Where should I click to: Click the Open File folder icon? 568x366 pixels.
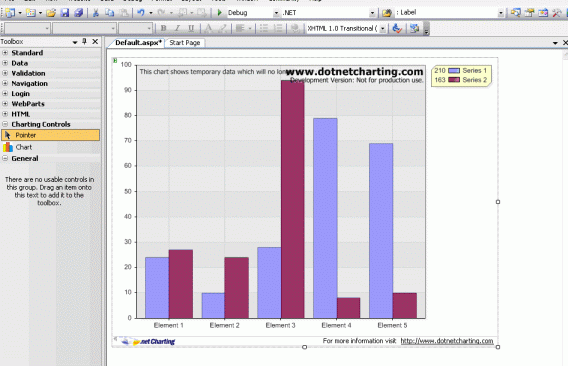[x=51, y=13]
